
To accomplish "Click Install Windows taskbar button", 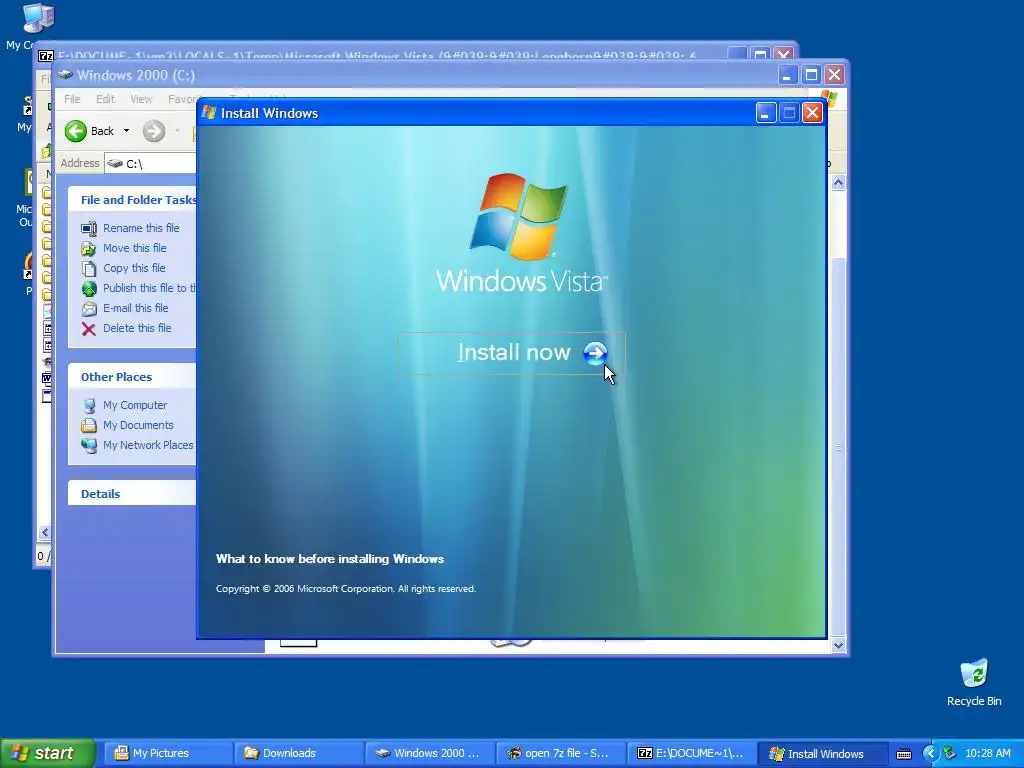I will tap(823, 754).
